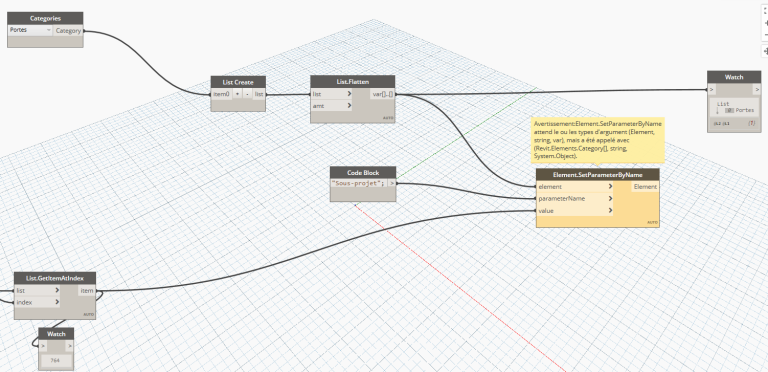Screen dimensions: 768x372
Task: Click item0 input port on List Create
Action: [x=221, y=94]
